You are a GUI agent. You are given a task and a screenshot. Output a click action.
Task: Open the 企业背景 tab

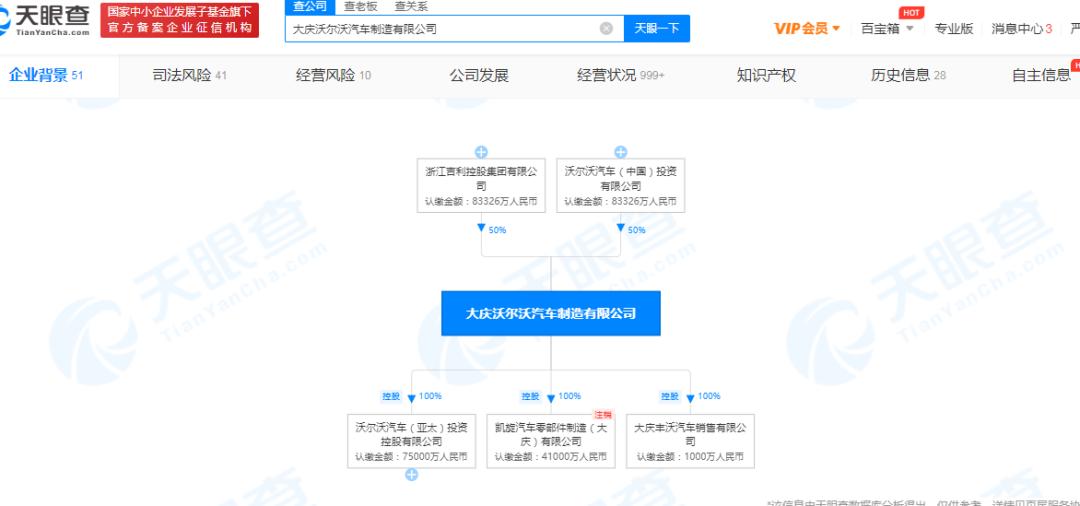point(45,75)
